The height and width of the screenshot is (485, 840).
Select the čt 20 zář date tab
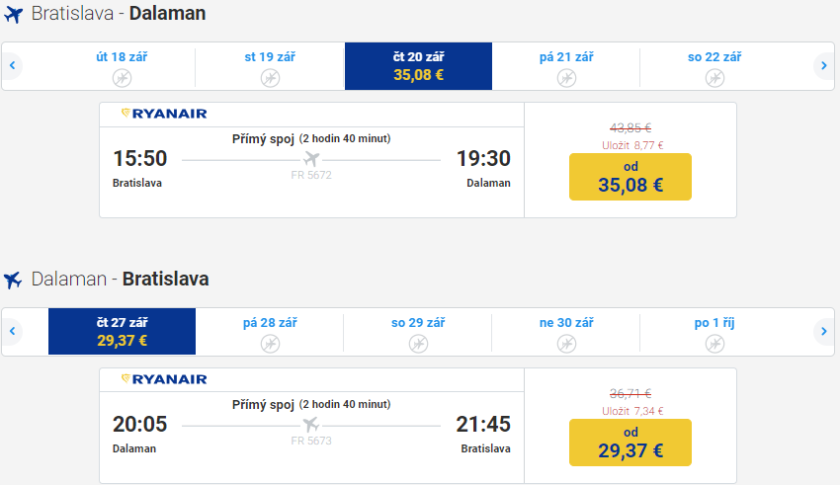tap(418, 66)
